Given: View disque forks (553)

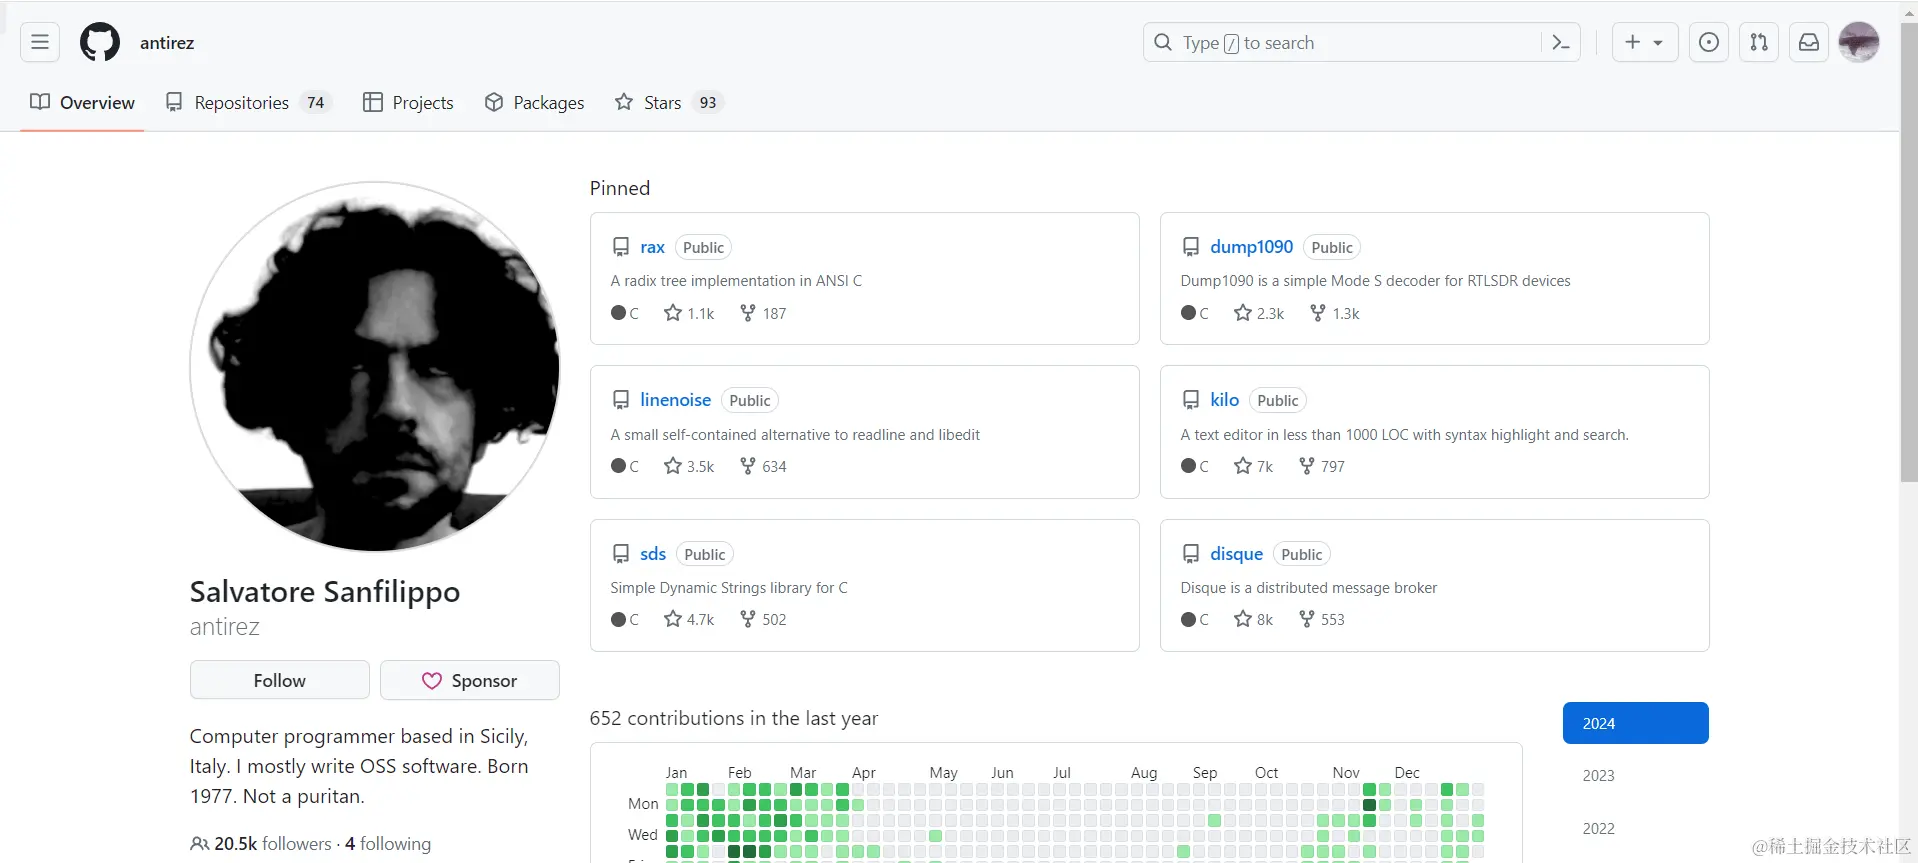Looking at the screenshot, I should [x=1322, y=619].
